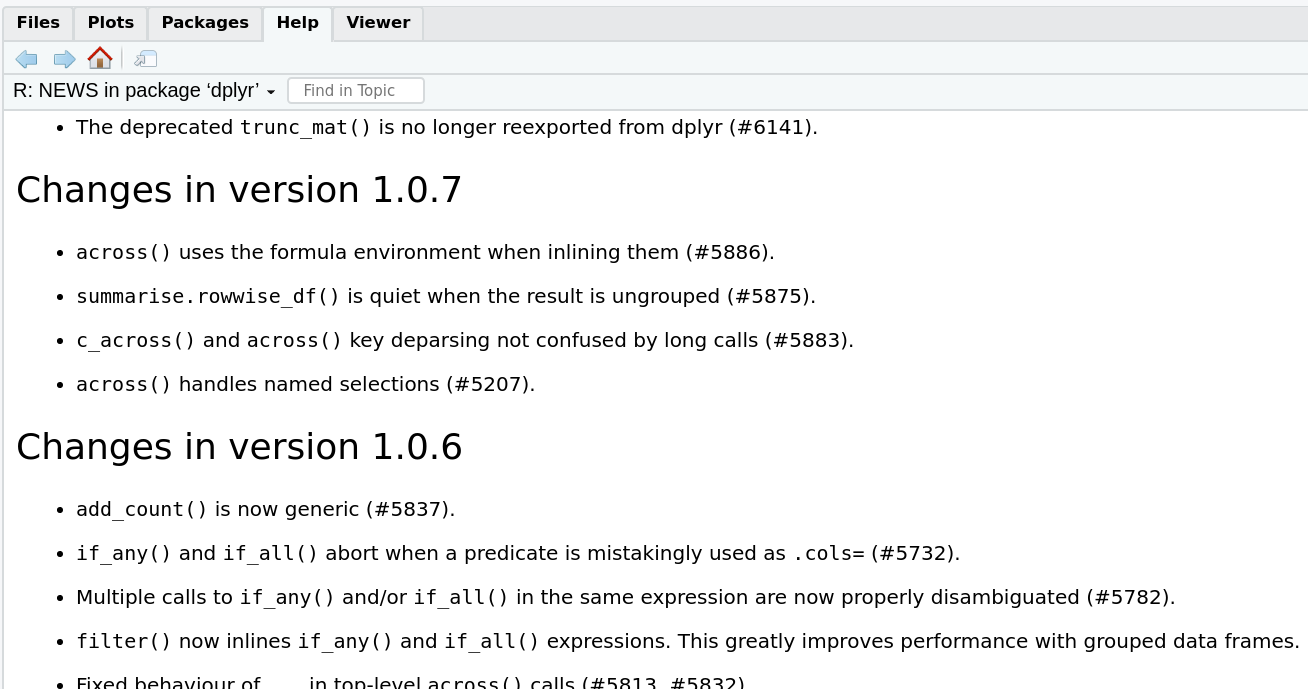Viewport: 1308px width, 689px height.
Task: Open the help topic history dropdown
Action: 144,91
